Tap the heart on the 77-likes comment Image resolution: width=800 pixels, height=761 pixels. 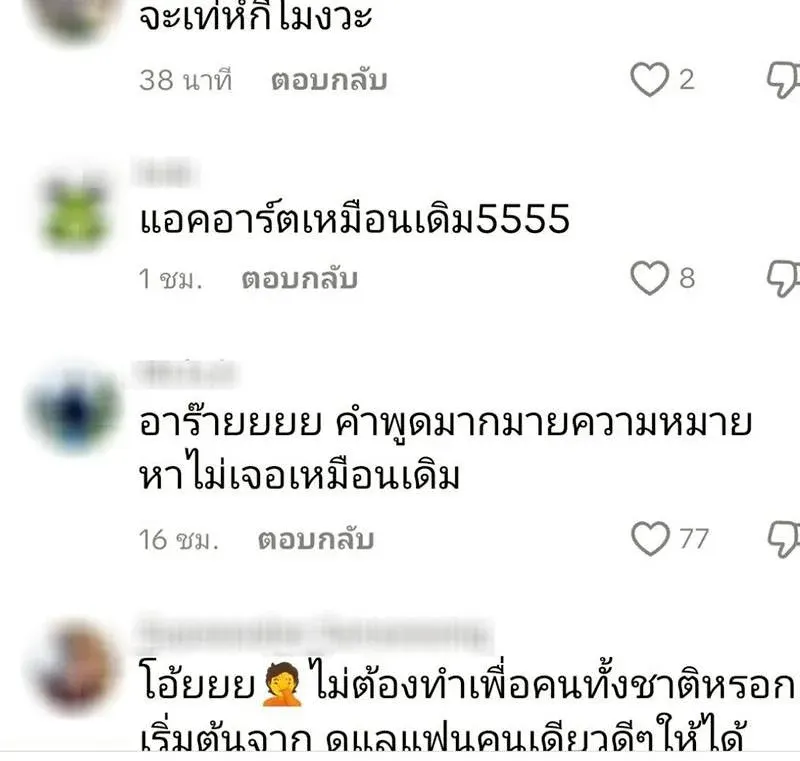pos(650,538)
